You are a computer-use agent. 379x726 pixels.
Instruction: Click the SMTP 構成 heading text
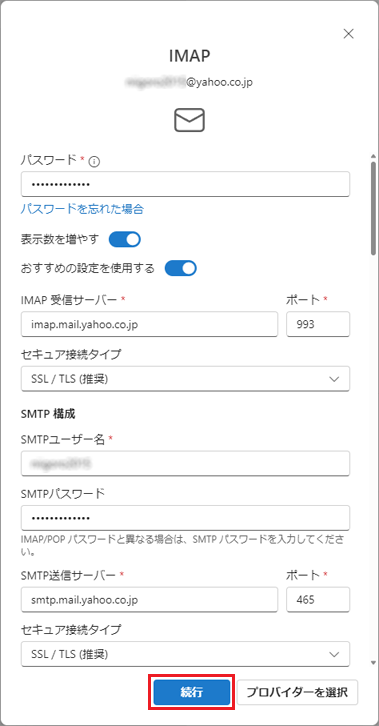[49, 414]
